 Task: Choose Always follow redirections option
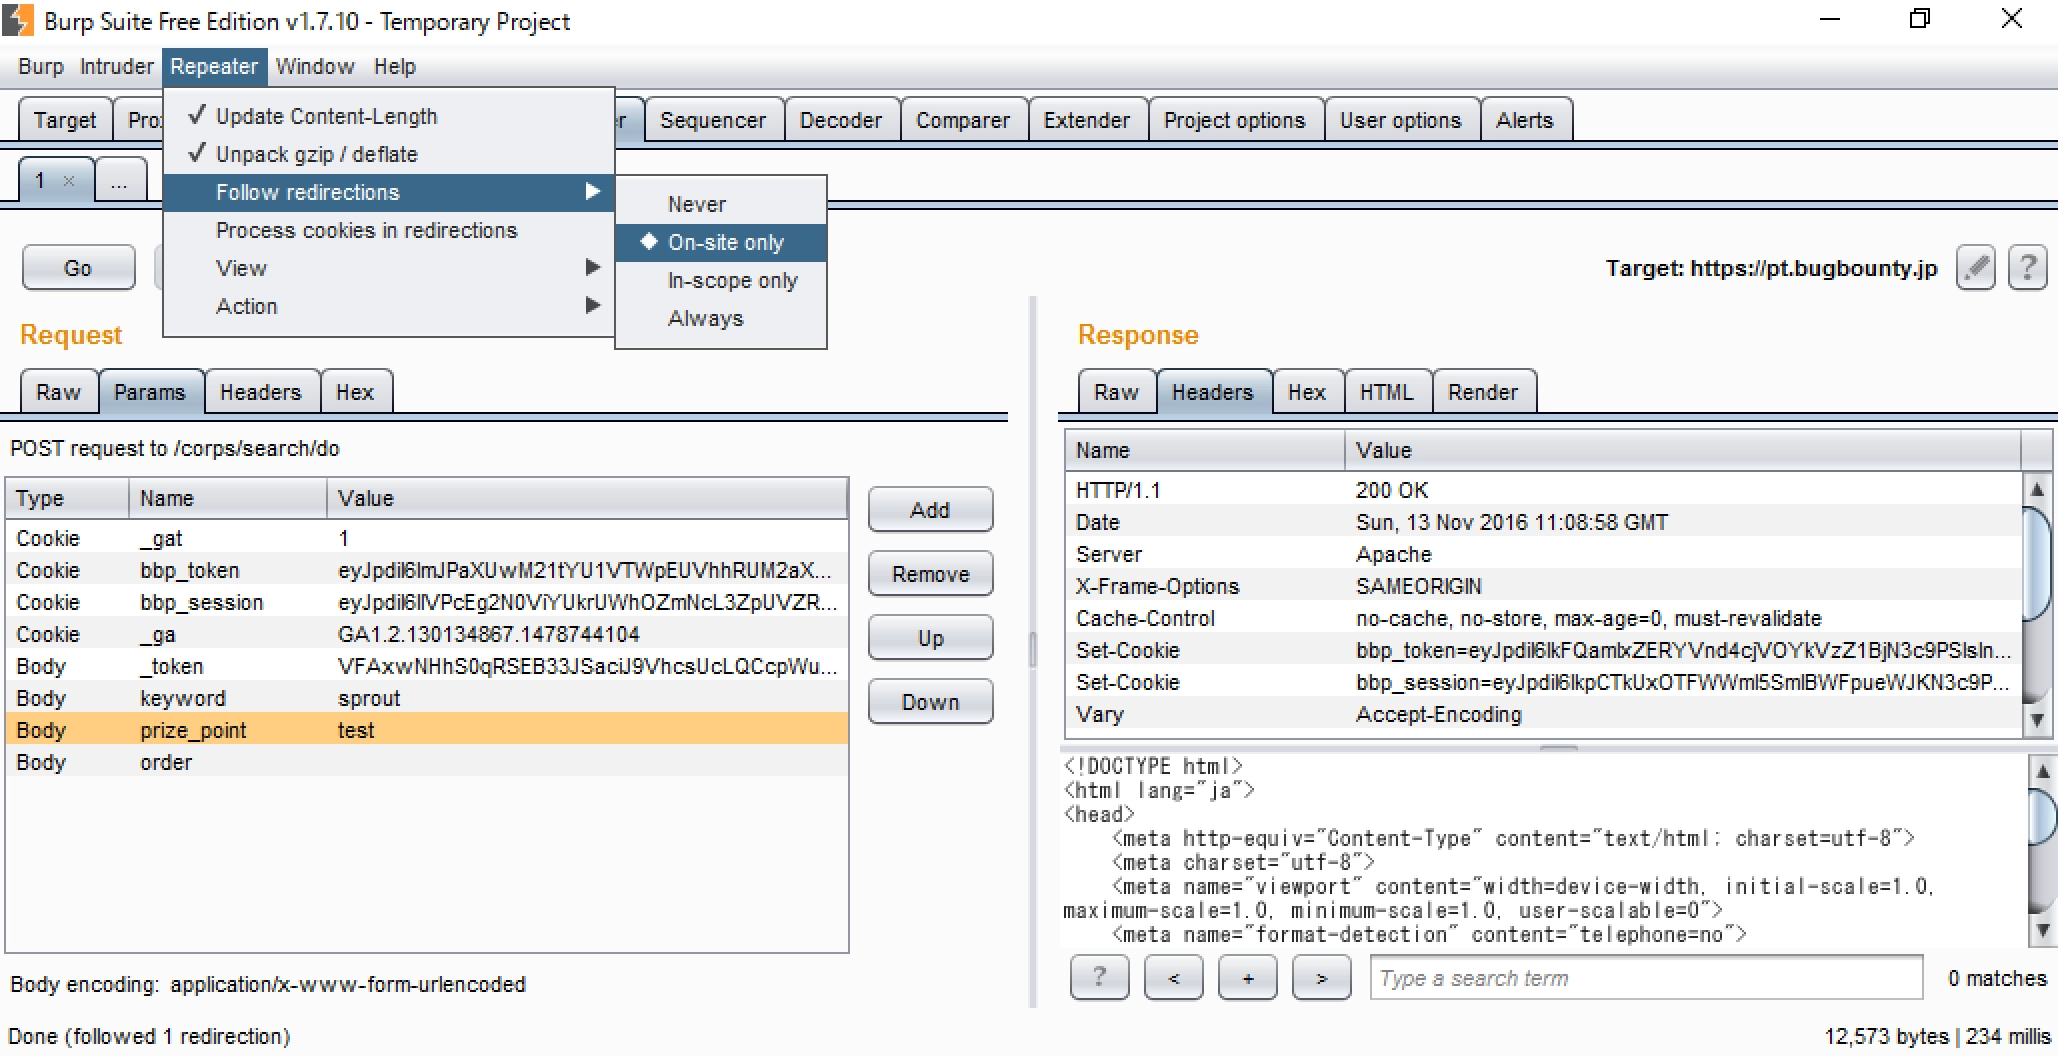click(705, 318)
